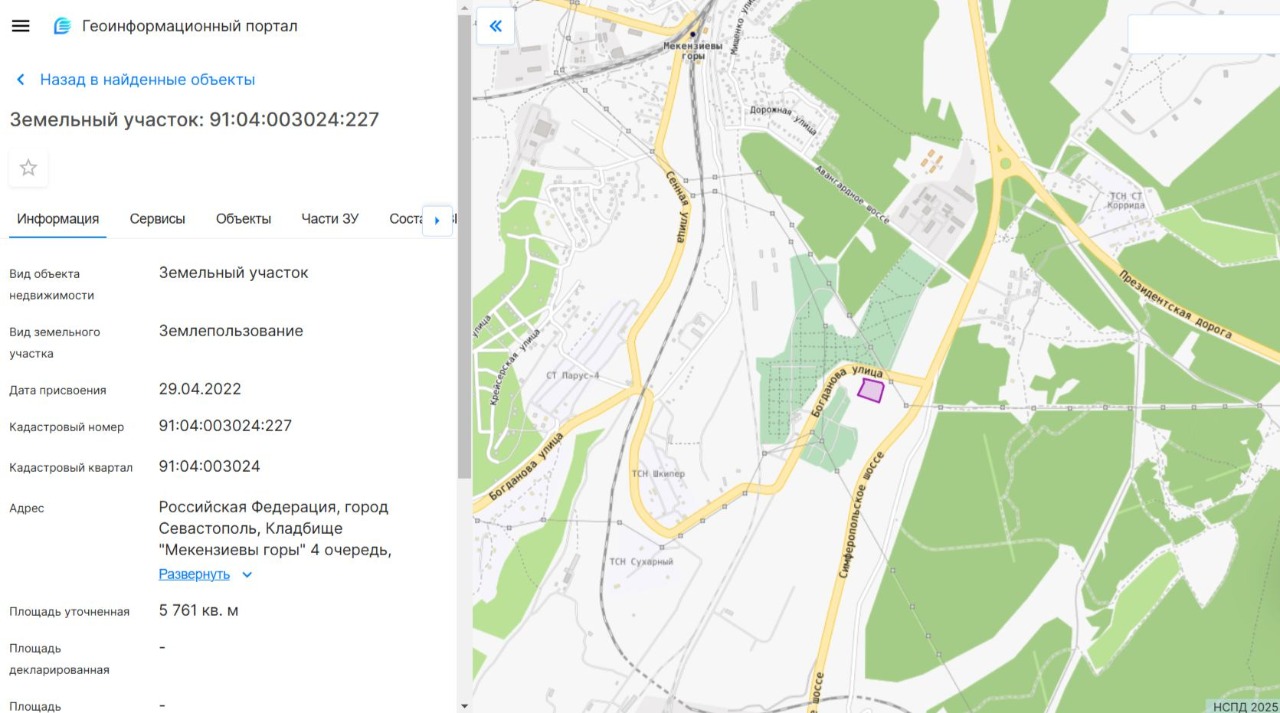Click the chevron next to Развернуть
This screenshot has width=1280, height=713.
[x=247, y=575]
